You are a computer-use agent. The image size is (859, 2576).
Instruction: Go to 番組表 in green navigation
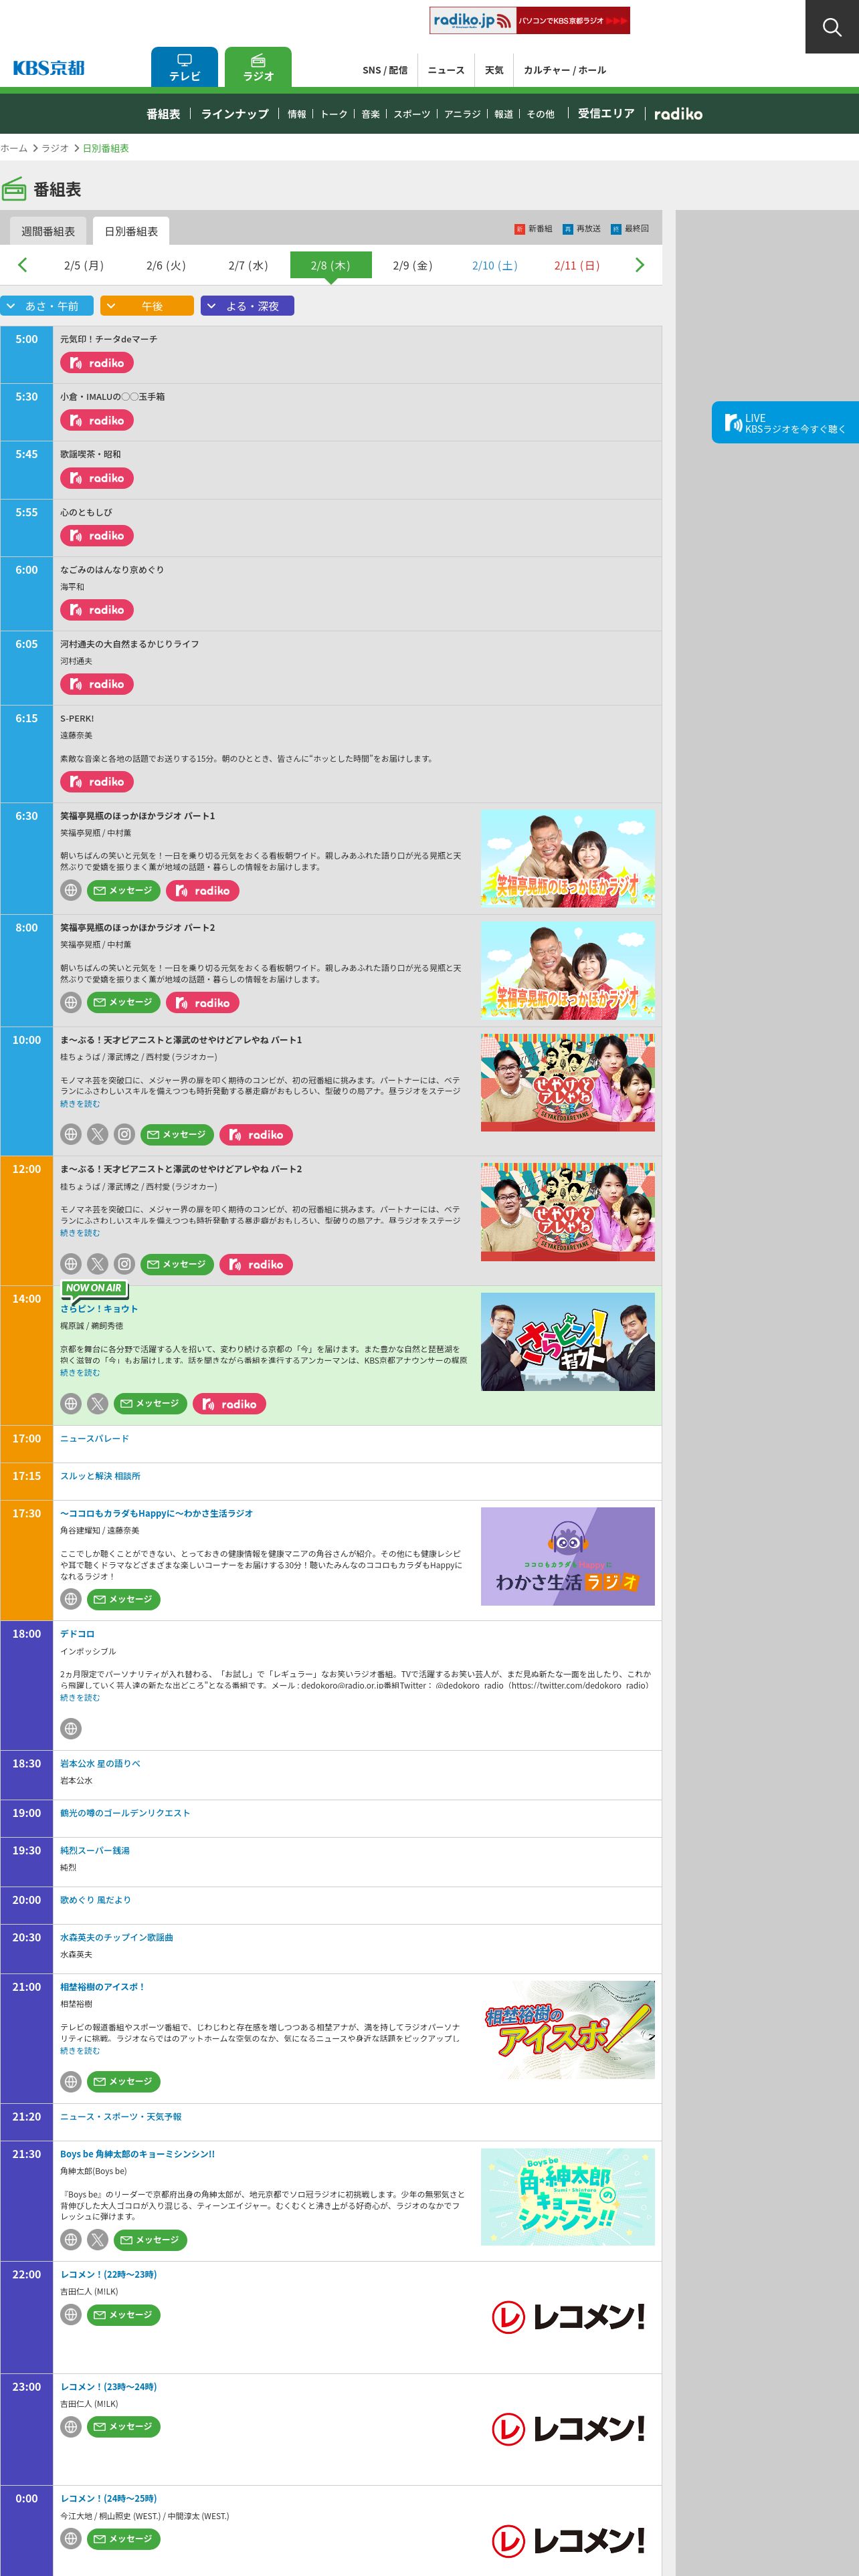click(x=163, y=114)
